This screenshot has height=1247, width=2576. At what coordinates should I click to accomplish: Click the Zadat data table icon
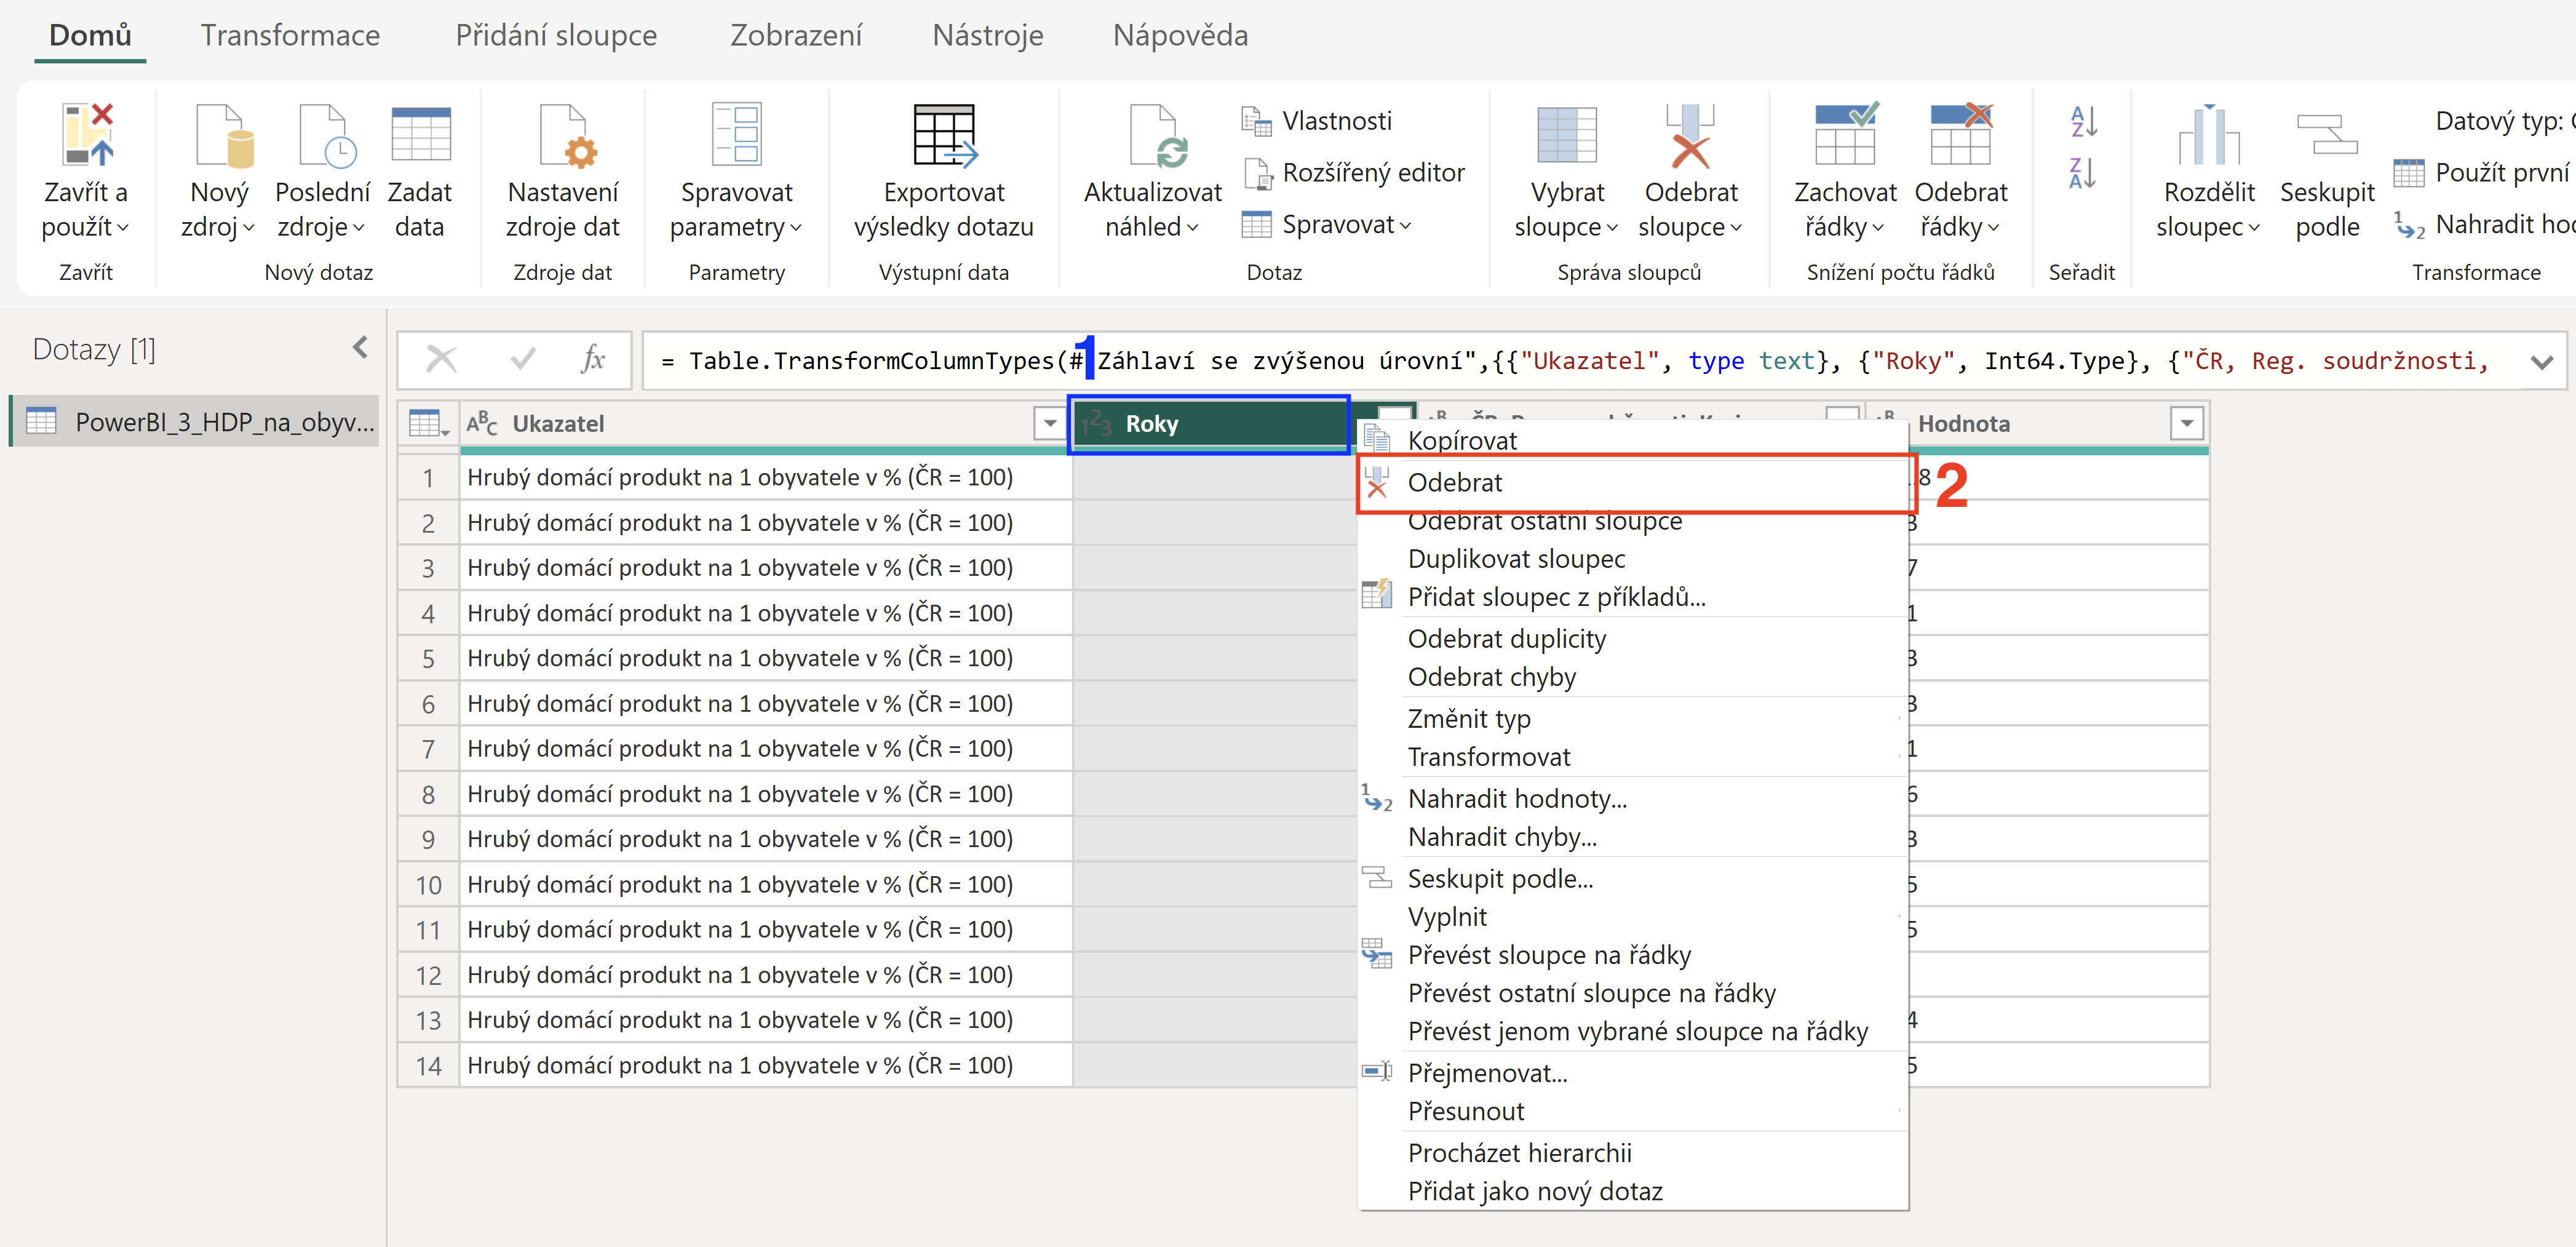click(x=420, y=134)
